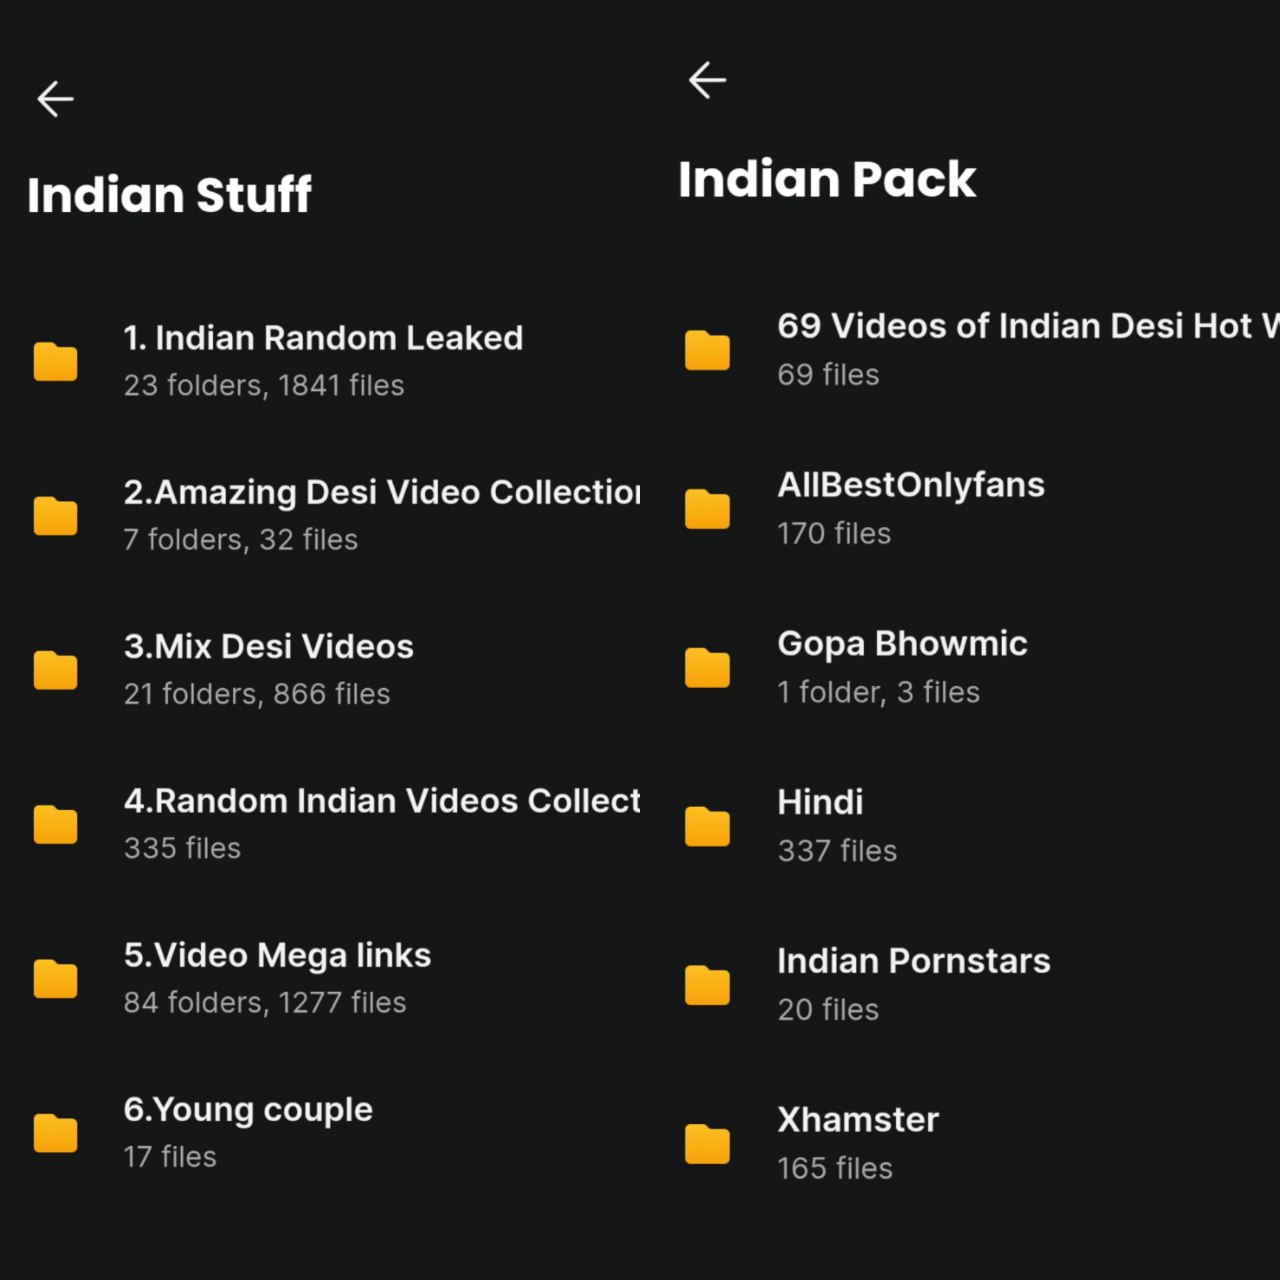Select the "Indian Pornstars" list entry

tap(913, 960)
